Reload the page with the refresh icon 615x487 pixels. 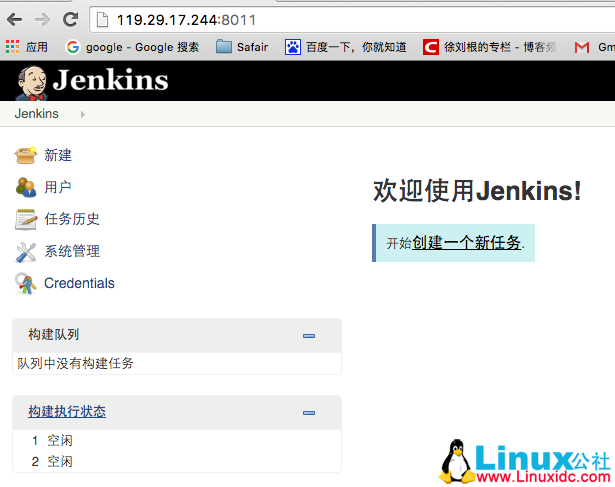point(71,19)
